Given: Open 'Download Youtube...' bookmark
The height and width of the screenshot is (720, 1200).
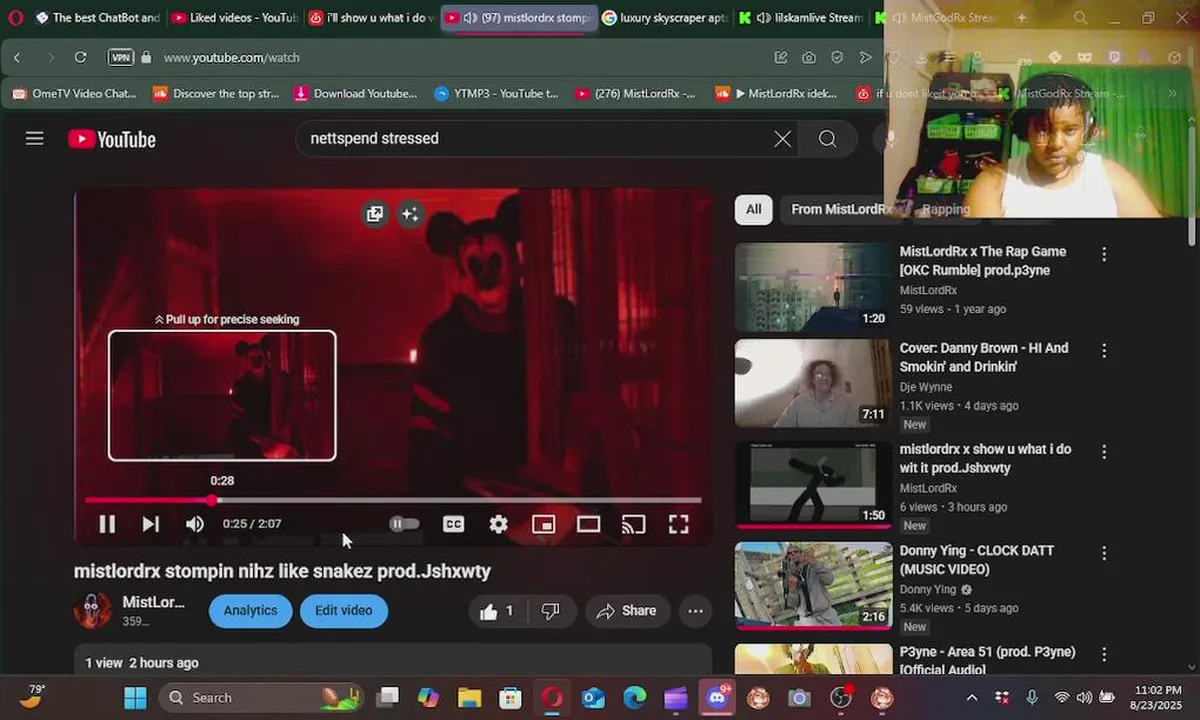Looking at the screenshot, I should pyautogui.click(x=355, y=93).
